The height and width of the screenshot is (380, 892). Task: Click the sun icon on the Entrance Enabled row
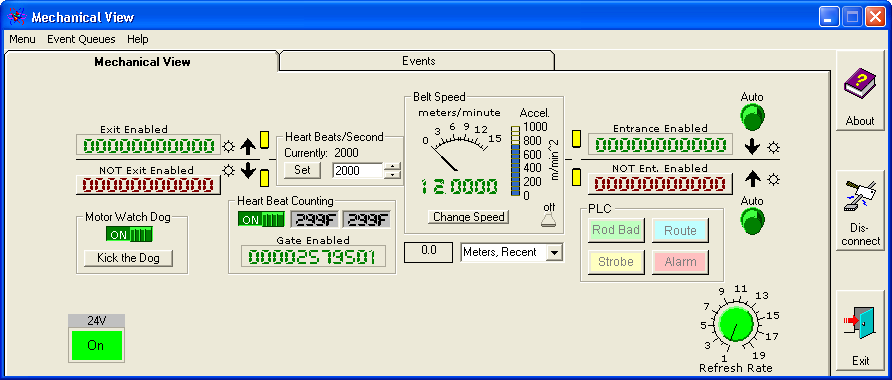coord(773,147)
